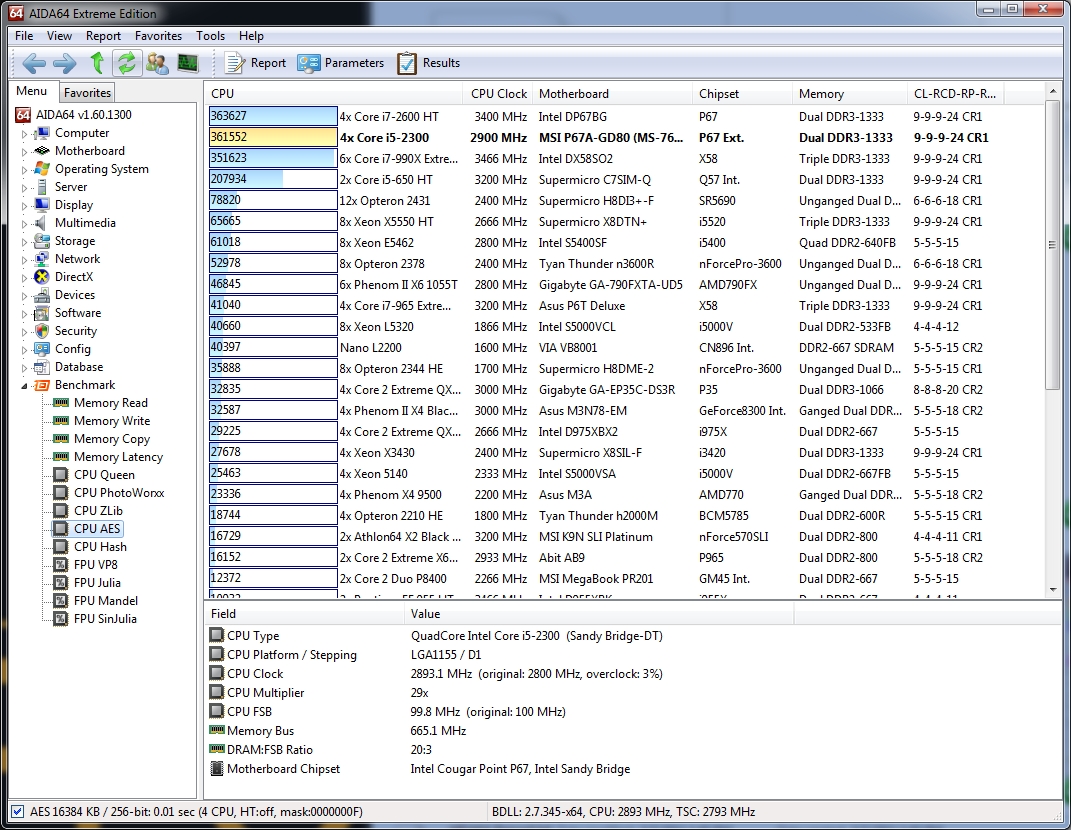The width and height of the screenshot is (1071, 830).
Task: Expand the Motherboard tree node
Action: pos(26,151)
